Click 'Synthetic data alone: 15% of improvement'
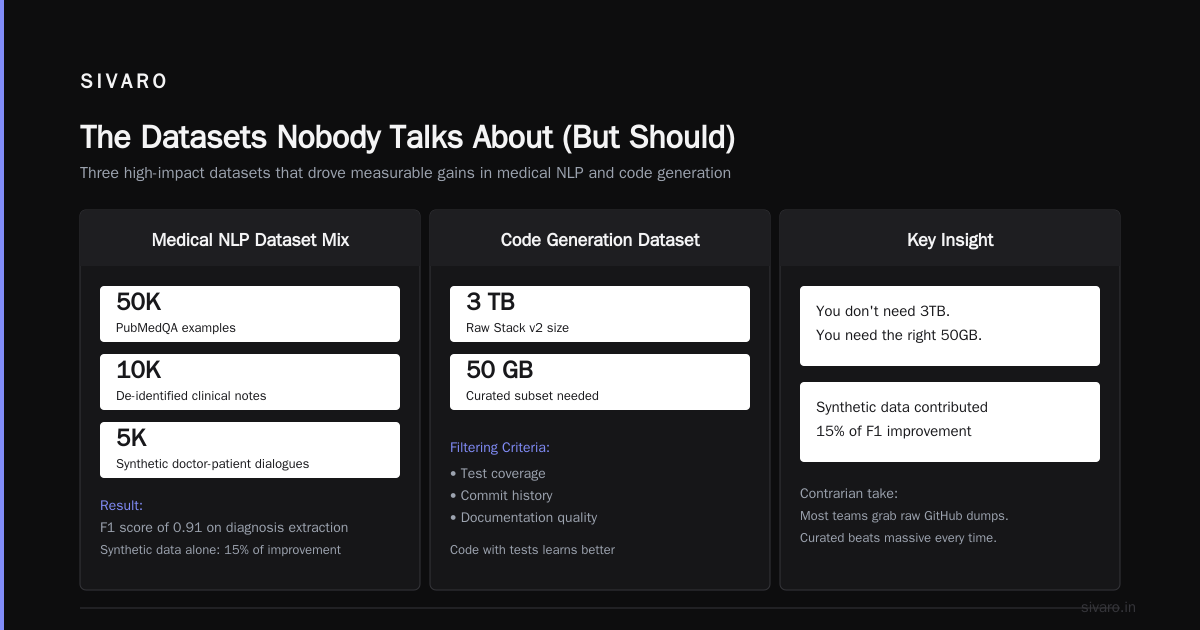Image resolution: width=1200 pixels, height=630 pixels. pos(220,550)
